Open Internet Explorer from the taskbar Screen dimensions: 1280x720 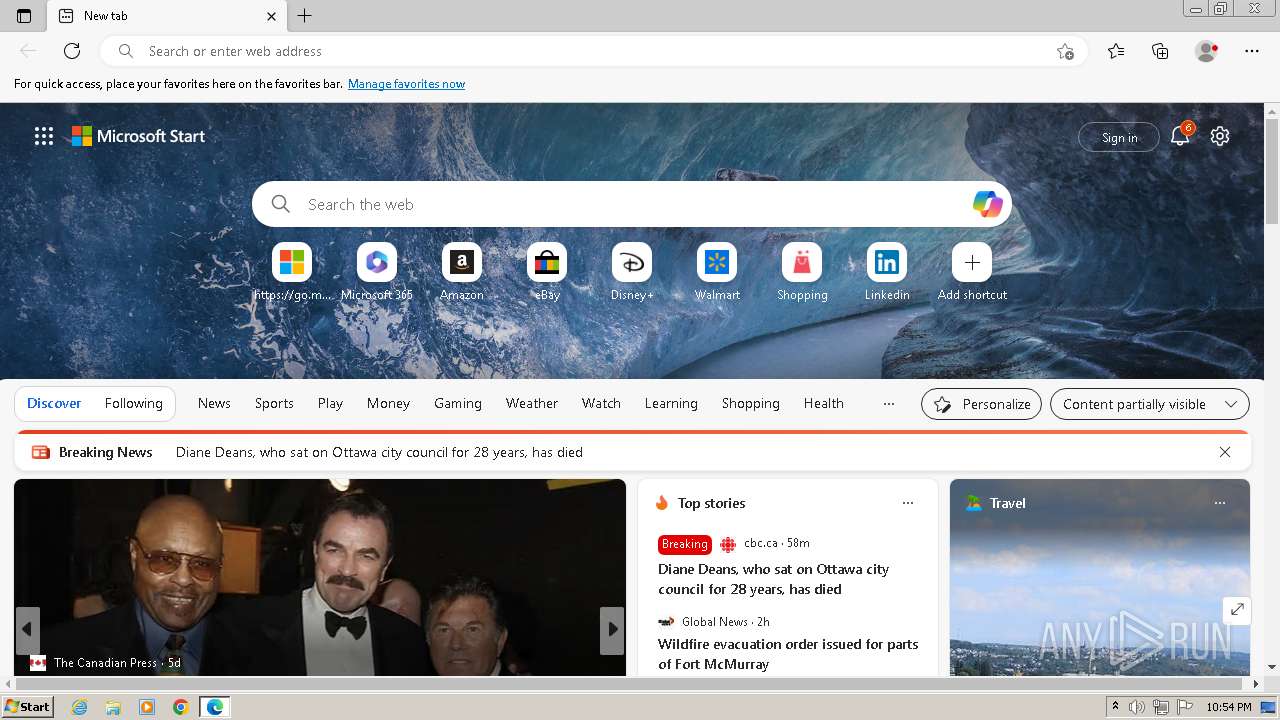click(x=79, y=707)
